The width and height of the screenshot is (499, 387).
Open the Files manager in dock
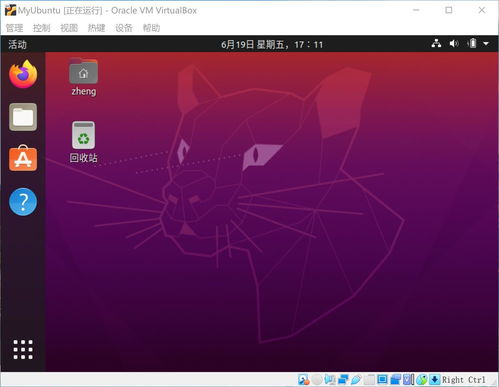pyautogui.click(x=23, y=117)
